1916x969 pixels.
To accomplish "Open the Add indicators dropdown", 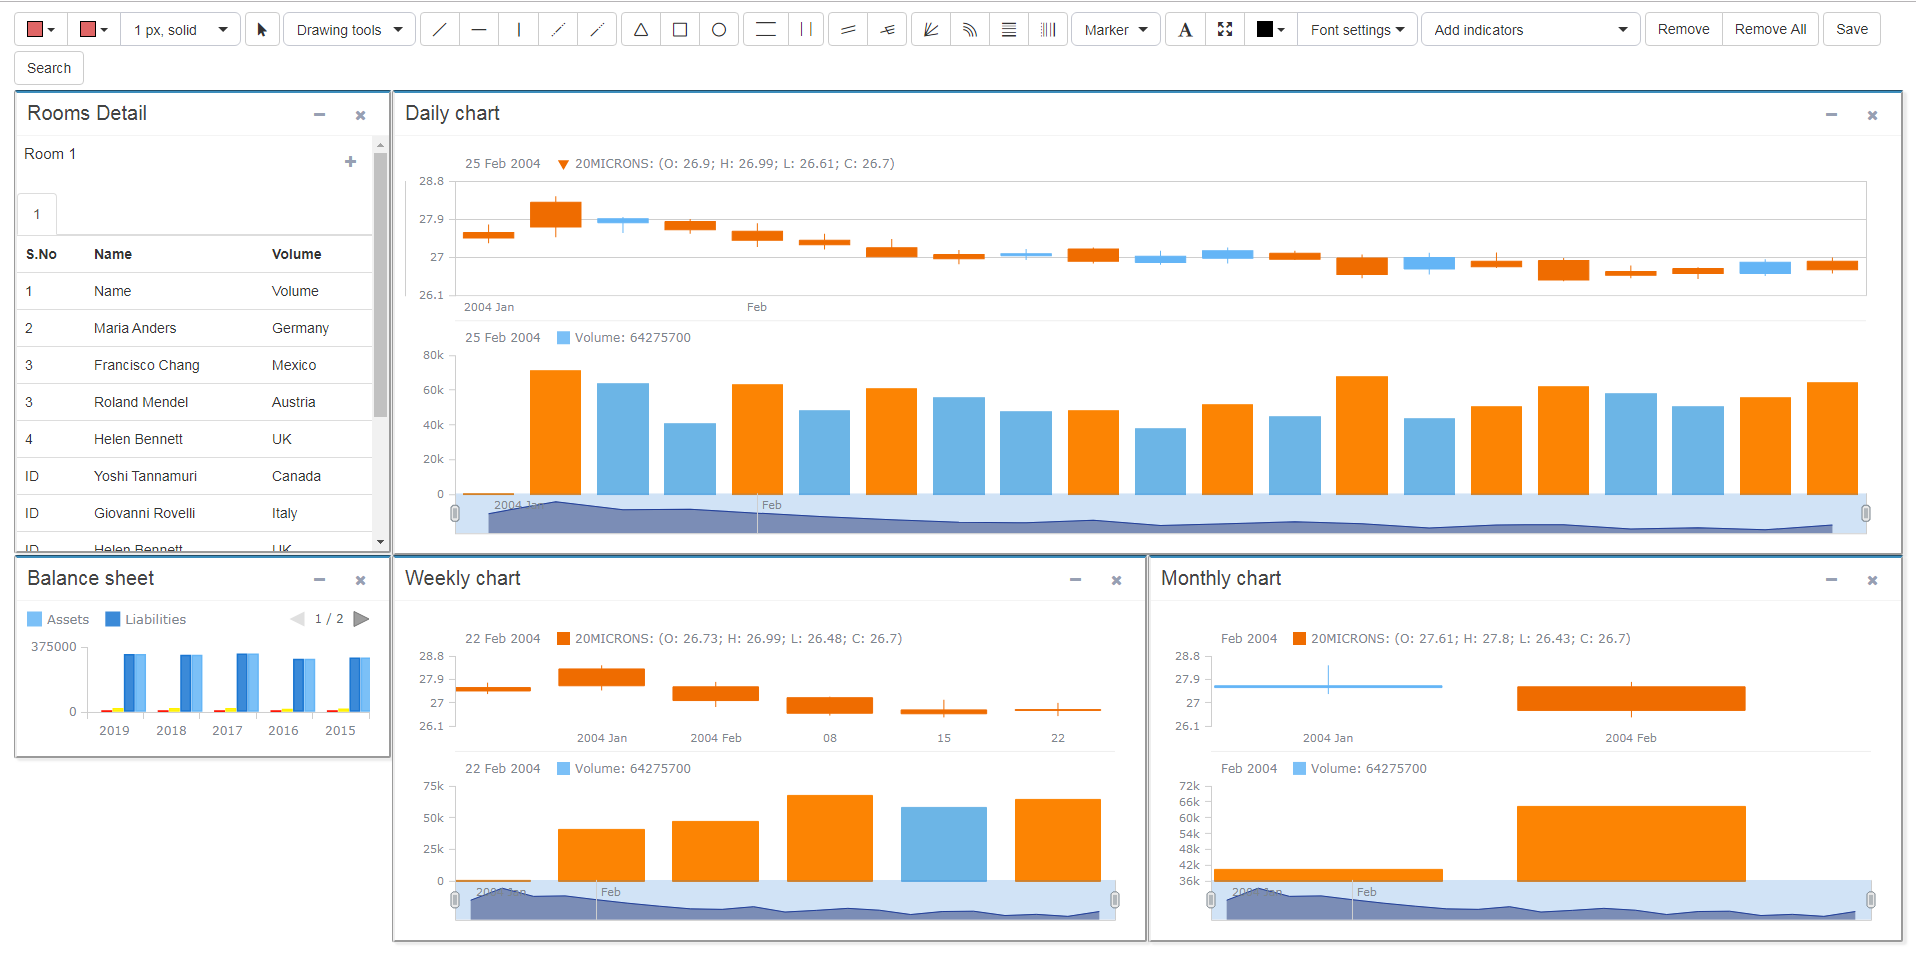I will (1531, 30).
